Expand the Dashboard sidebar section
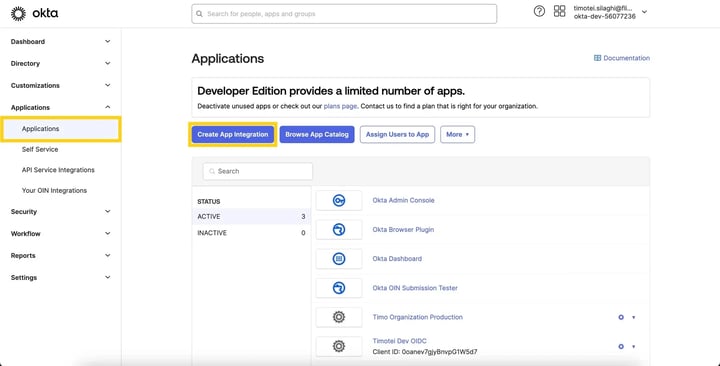The height and width of the screenshot is (366, 720). click(107, 41)
